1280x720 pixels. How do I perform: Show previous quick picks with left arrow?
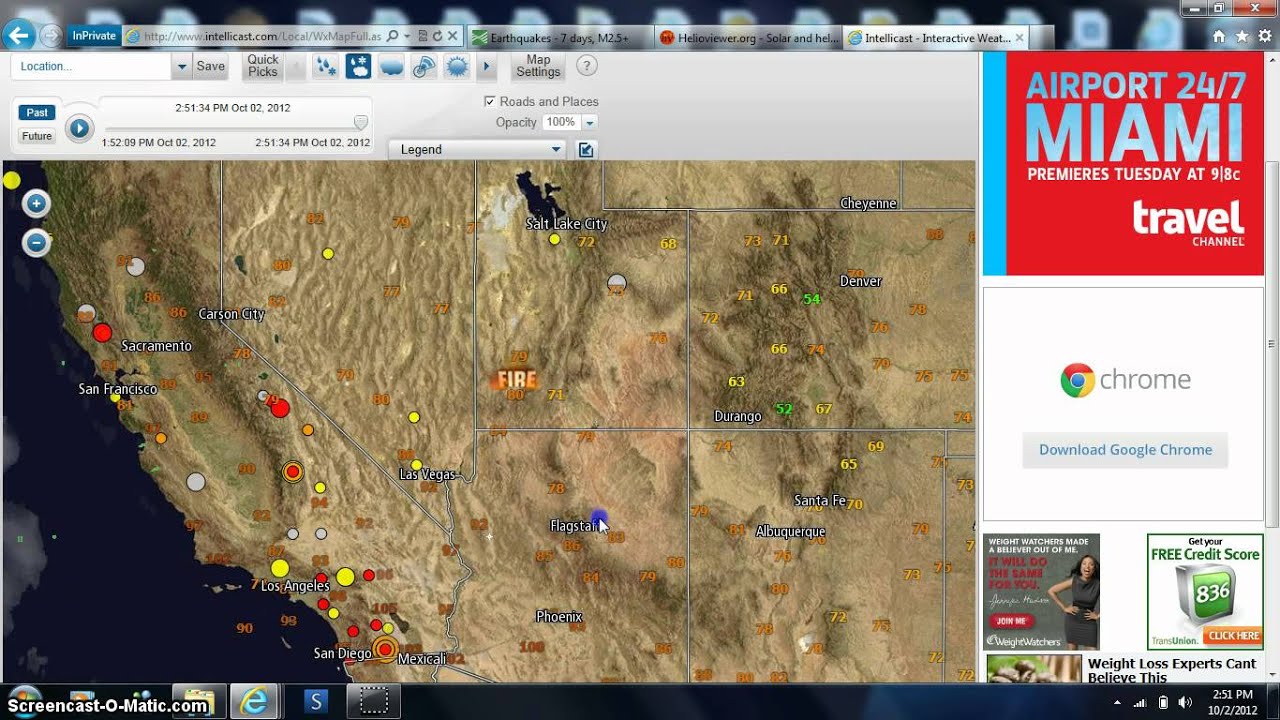(x=295, y=67)
